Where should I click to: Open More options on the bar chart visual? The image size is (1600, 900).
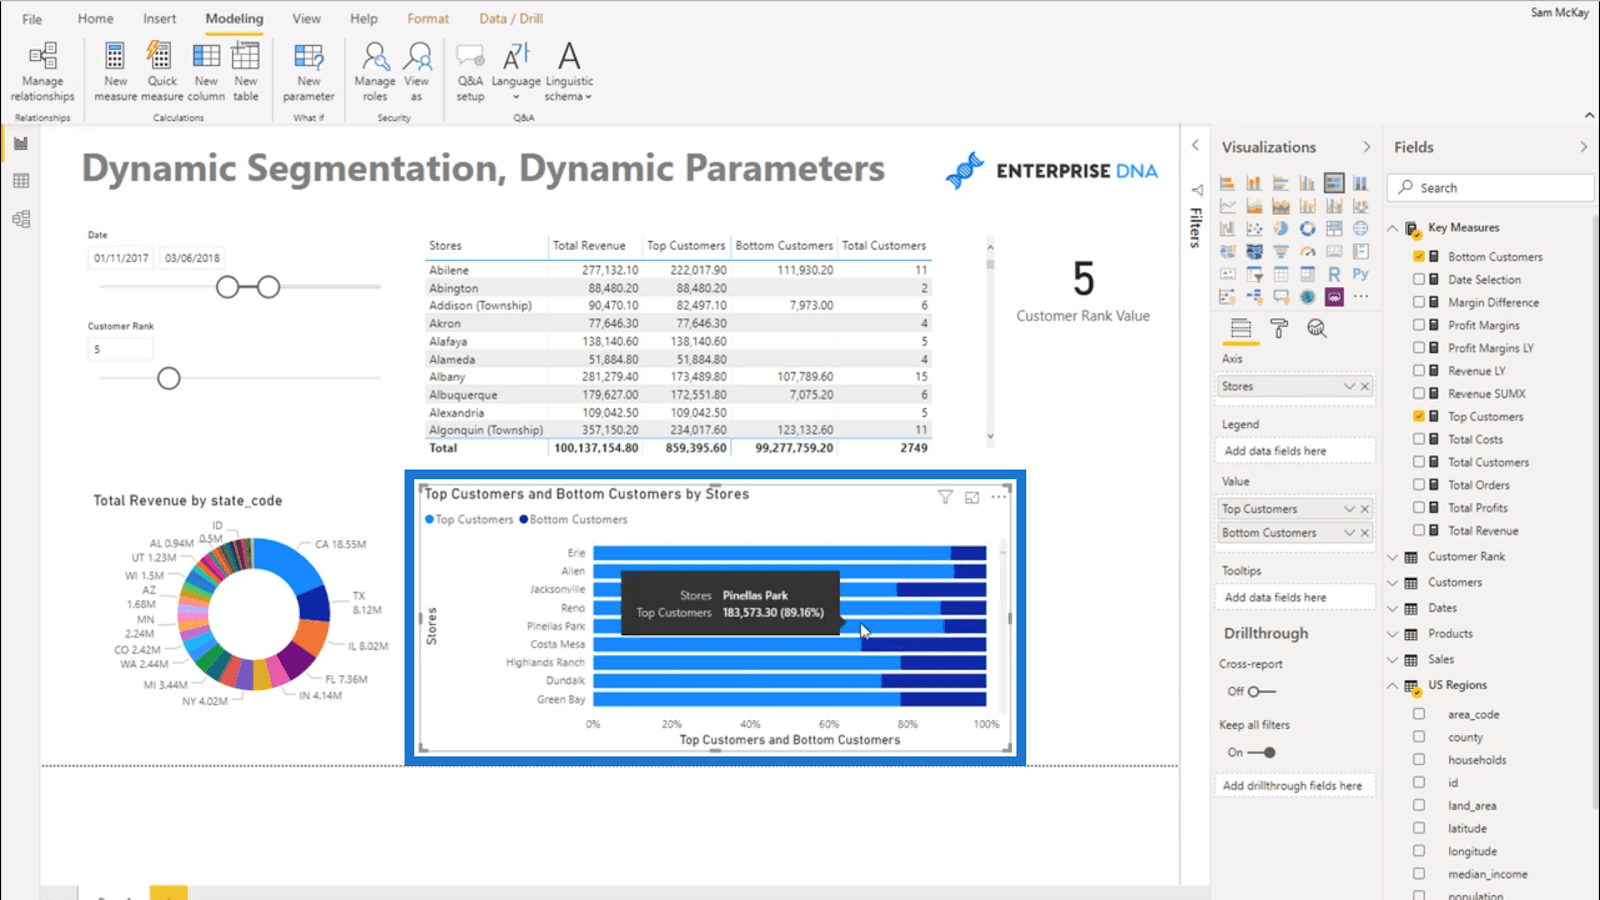click(x=999, y=497)
